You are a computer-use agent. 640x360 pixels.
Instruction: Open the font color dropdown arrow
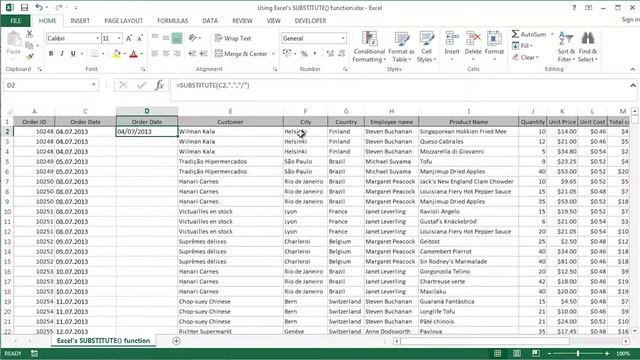(x=141, y=54)
